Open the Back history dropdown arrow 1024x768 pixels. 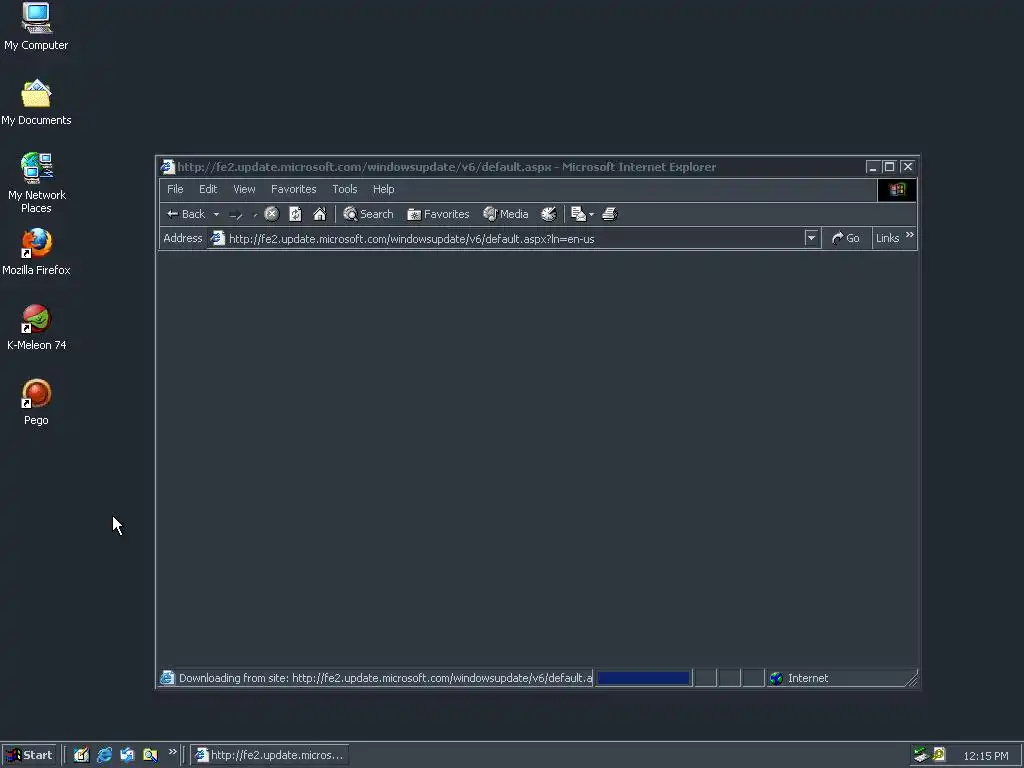click(216, 214)
